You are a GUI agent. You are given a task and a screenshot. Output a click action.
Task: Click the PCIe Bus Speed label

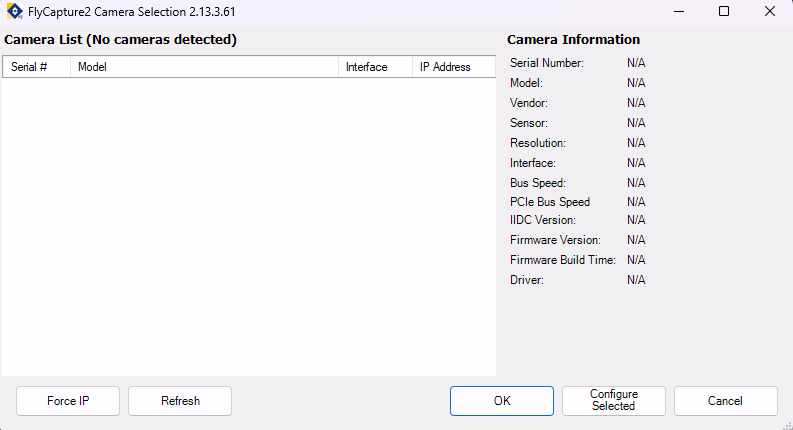coord(550,202)
